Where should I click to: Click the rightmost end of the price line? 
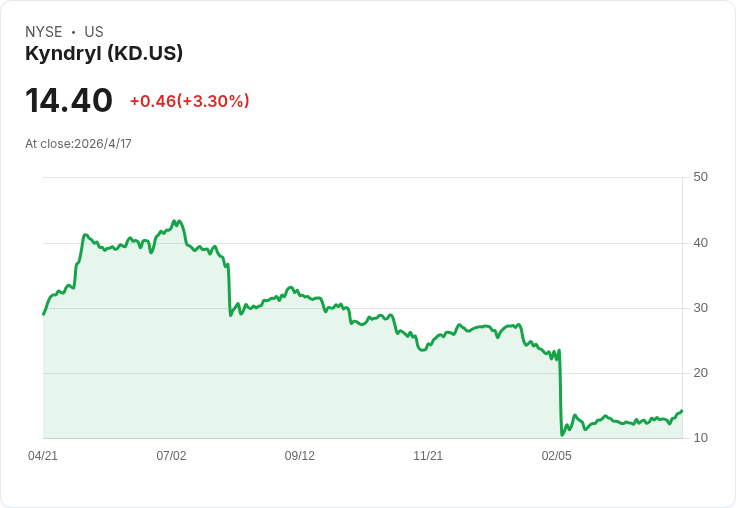682,411
